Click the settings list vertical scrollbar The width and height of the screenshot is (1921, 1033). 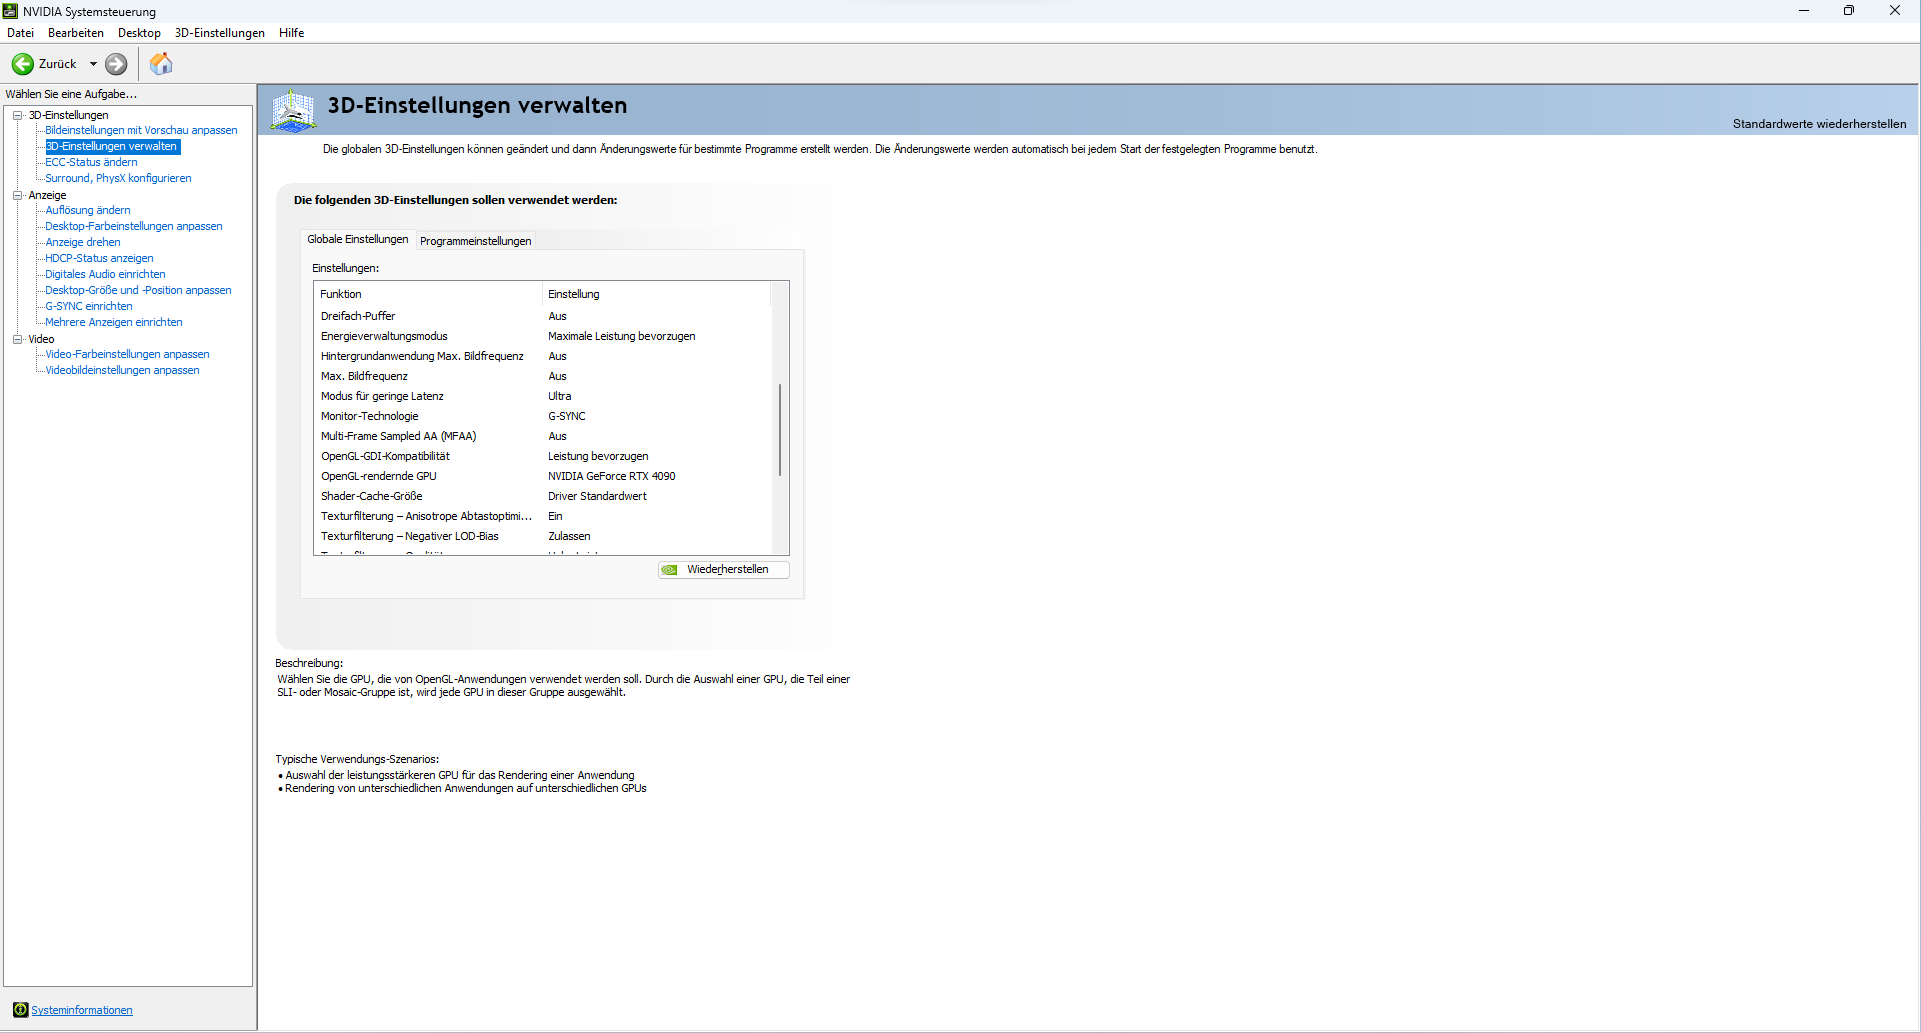[x=780, y=430]
